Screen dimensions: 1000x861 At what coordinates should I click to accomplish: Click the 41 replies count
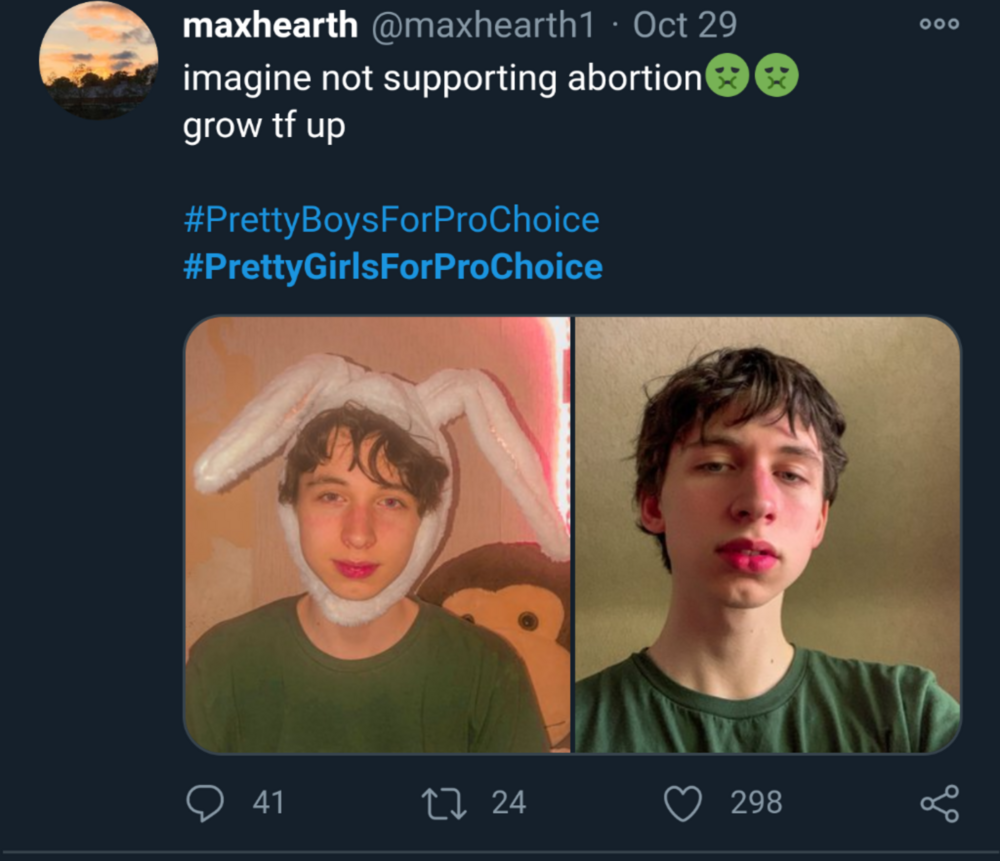tap(268, 803)
